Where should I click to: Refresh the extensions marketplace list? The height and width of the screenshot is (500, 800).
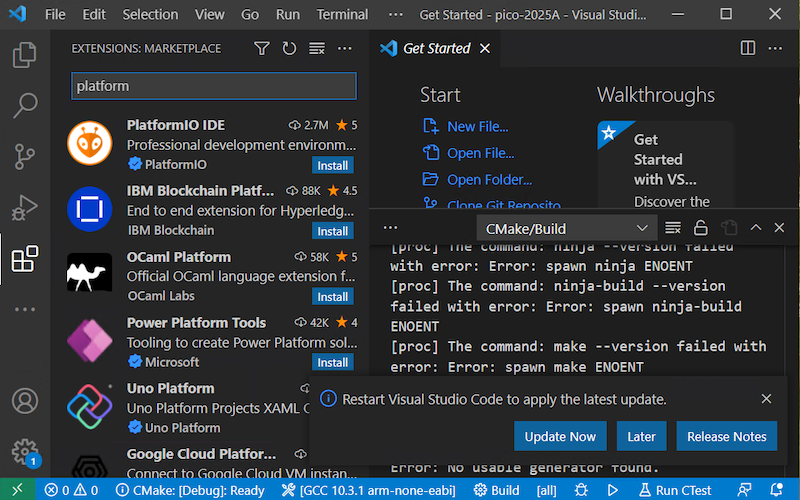pyautogui.click(x=289, y=48)
